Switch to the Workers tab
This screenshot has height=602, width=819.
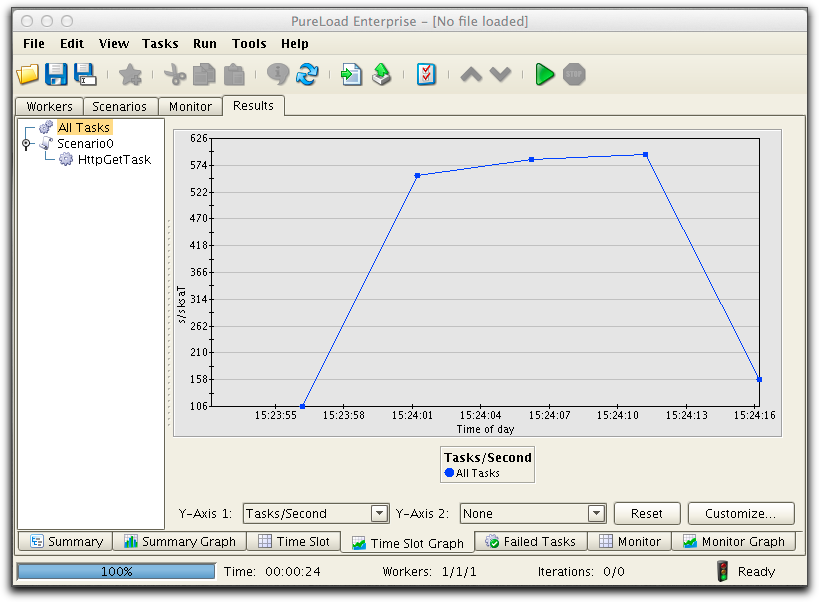coord(50,107)
